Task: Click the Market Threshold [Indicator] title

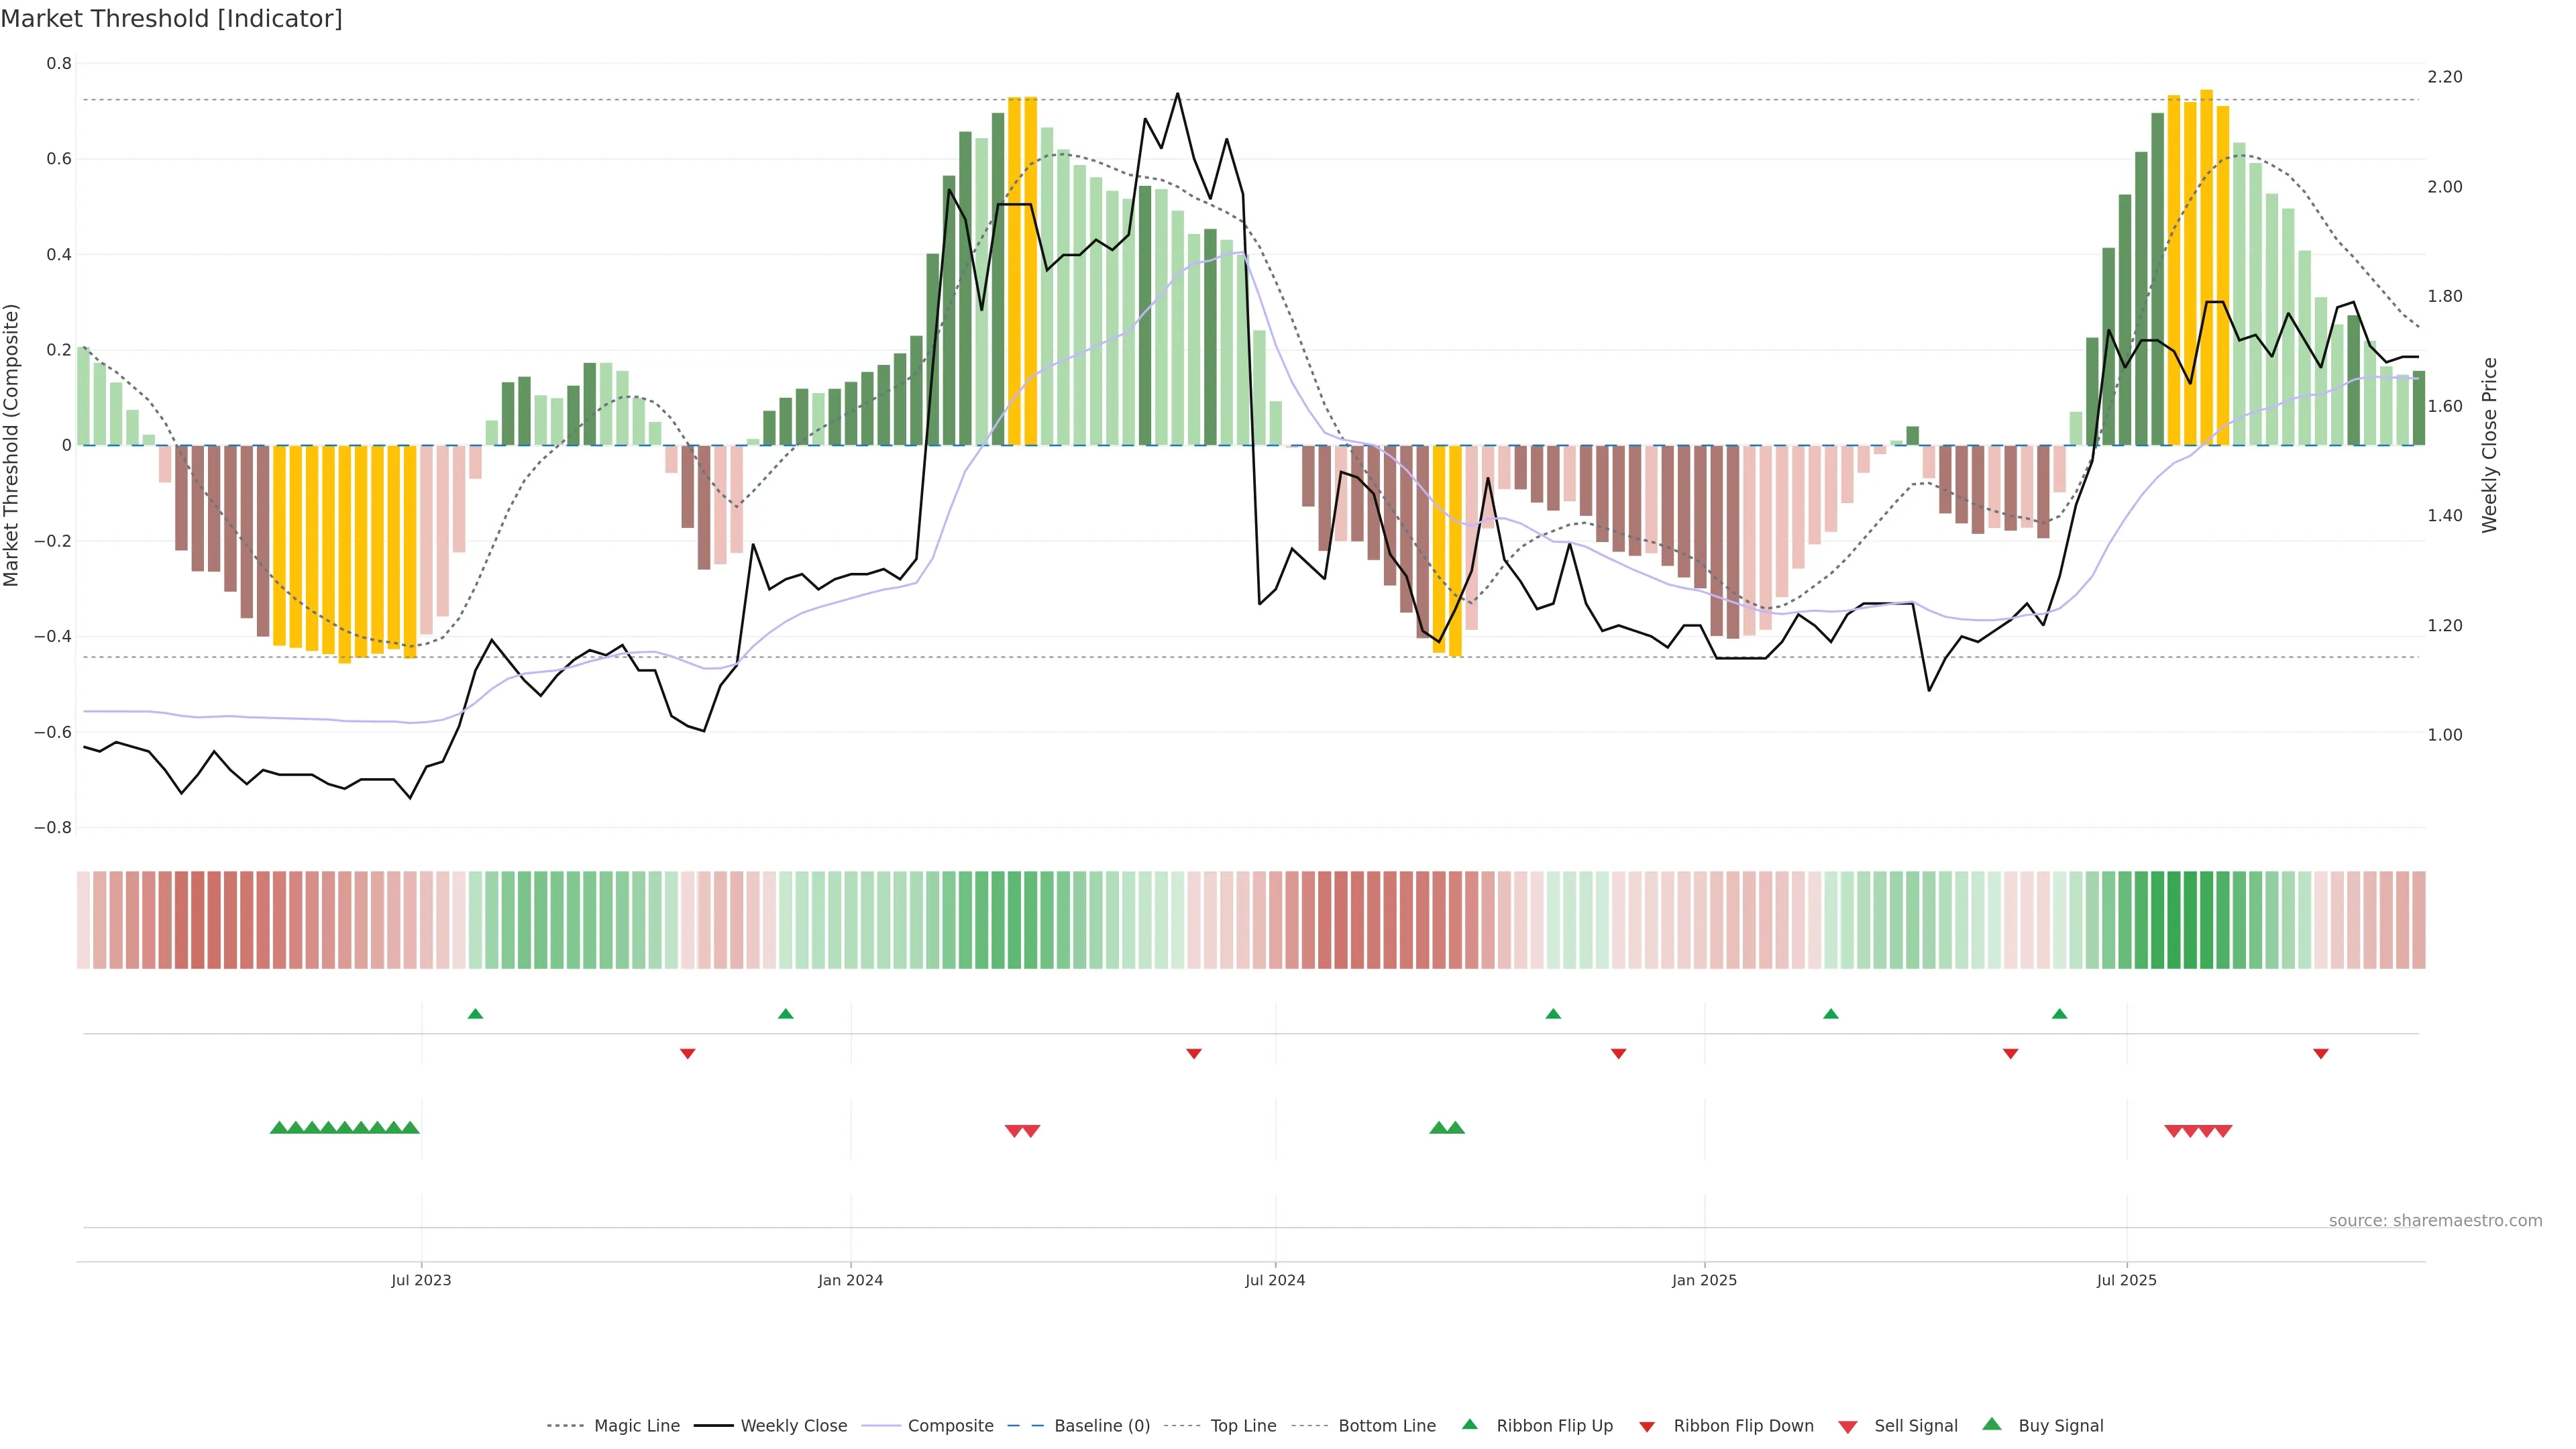Action: coord(171,19)
